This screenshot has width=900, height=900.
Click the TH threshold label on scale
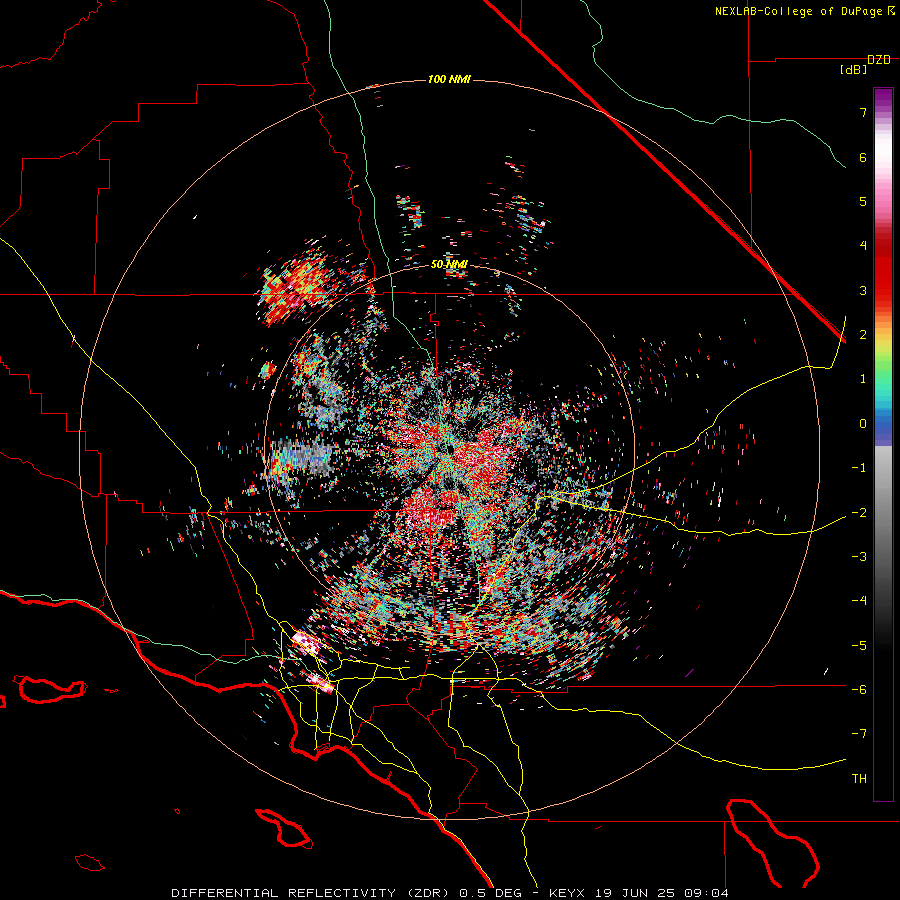coord(859,779)
